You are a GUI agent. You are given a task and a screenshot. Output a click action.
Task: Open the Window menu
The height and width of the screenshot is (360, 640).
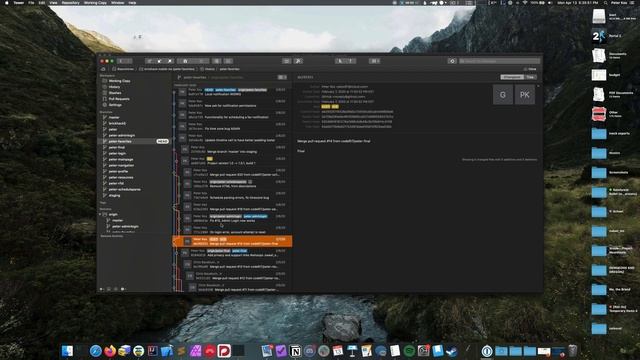[x=118, y=2]
